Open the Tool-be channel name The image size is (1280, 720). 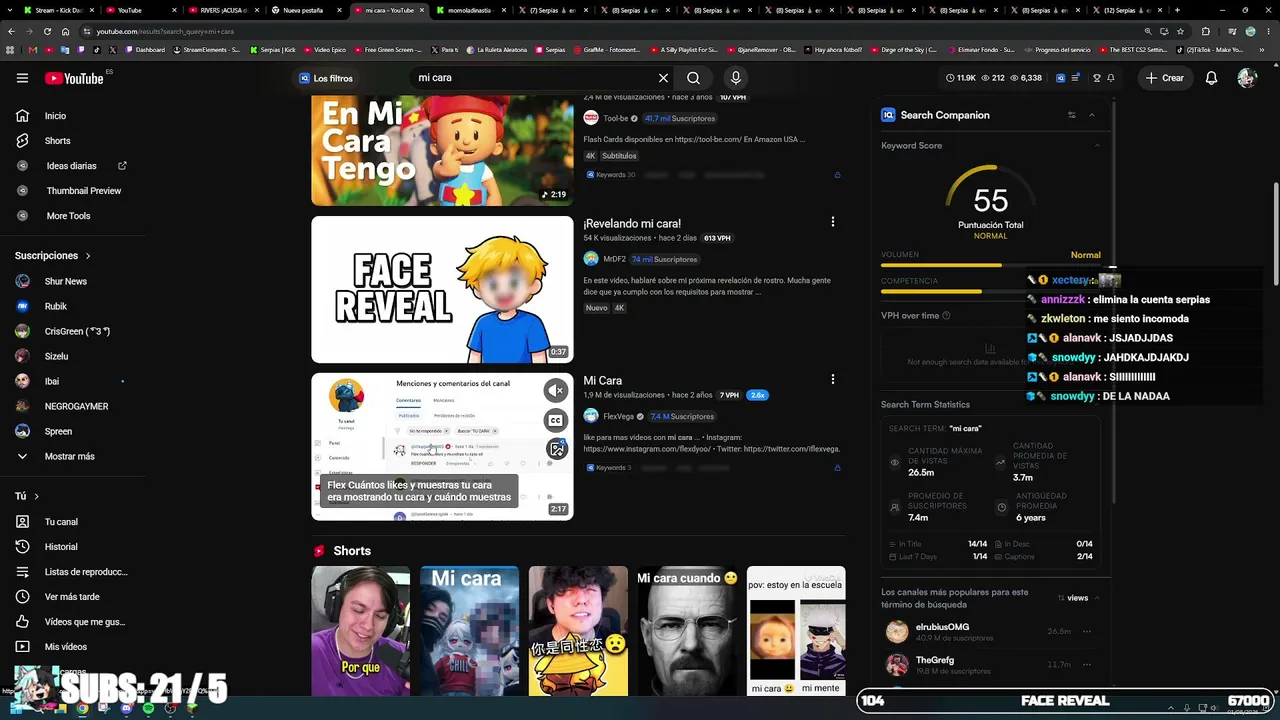pos(615,118)
